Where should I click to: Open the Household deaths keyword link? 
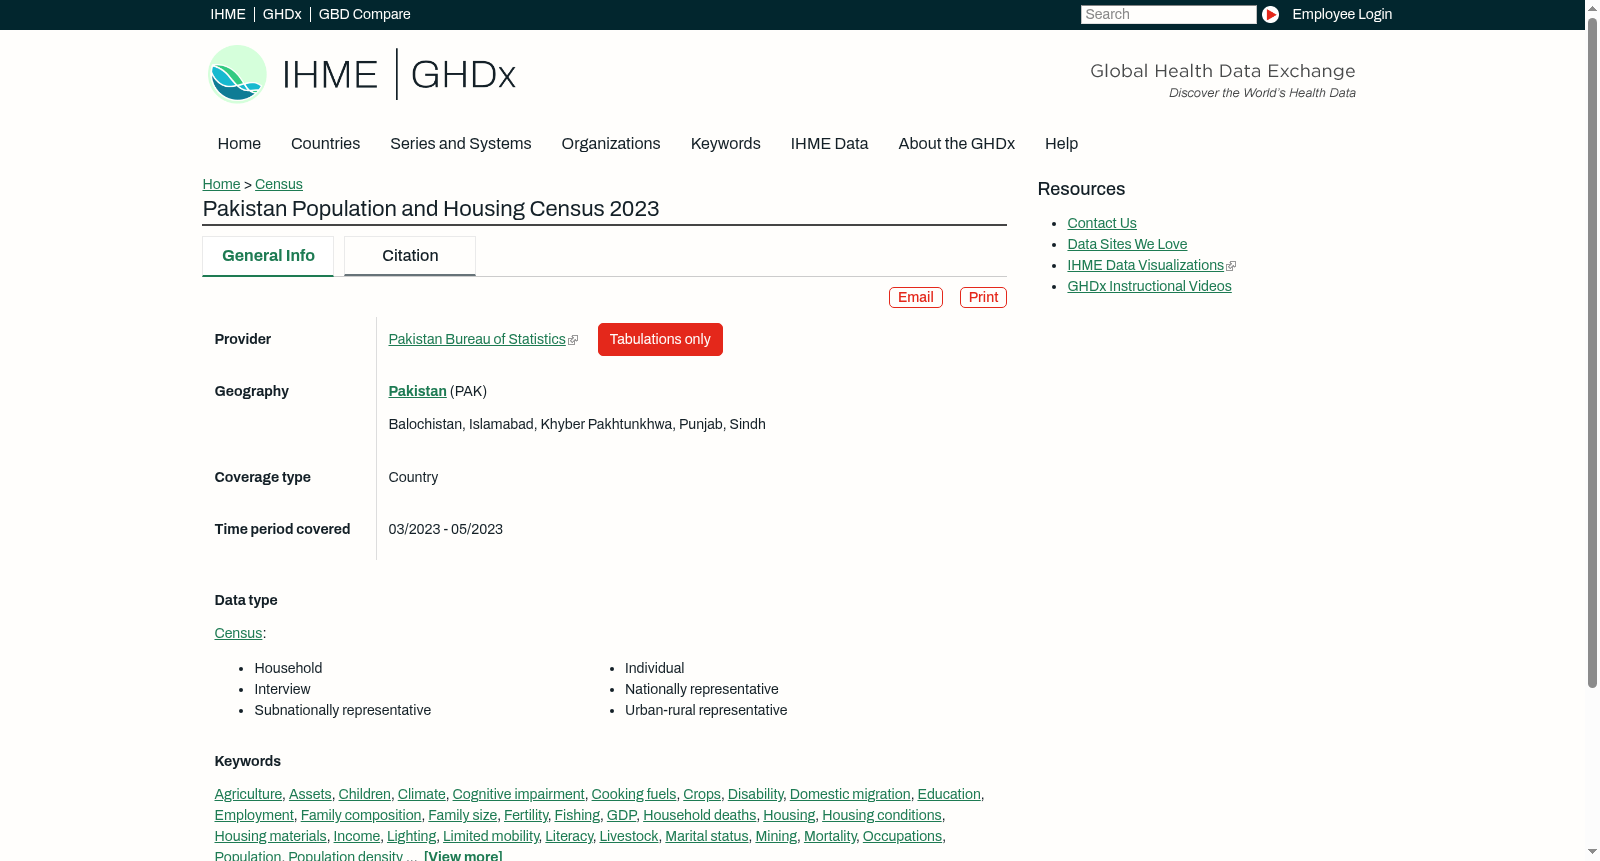[x=700, y=815]
